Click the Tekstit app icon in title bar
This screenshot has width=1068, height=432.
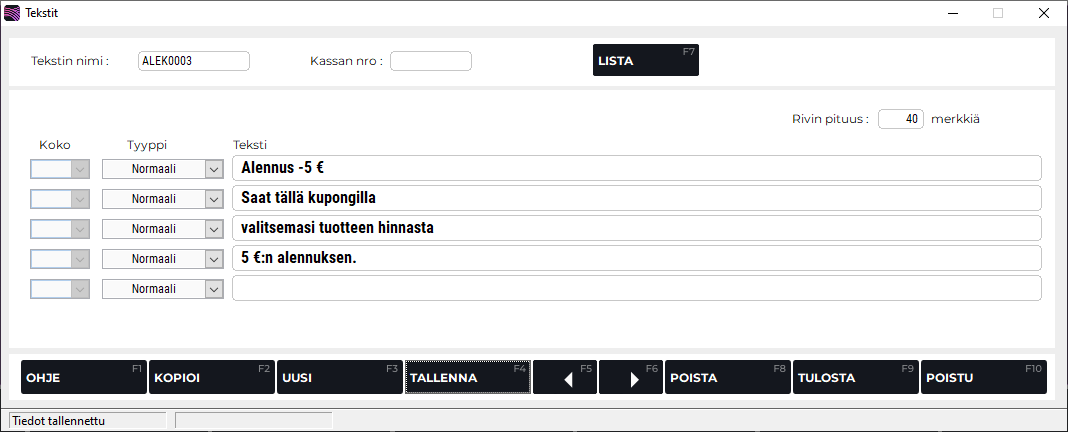click(x=12, y=13)
